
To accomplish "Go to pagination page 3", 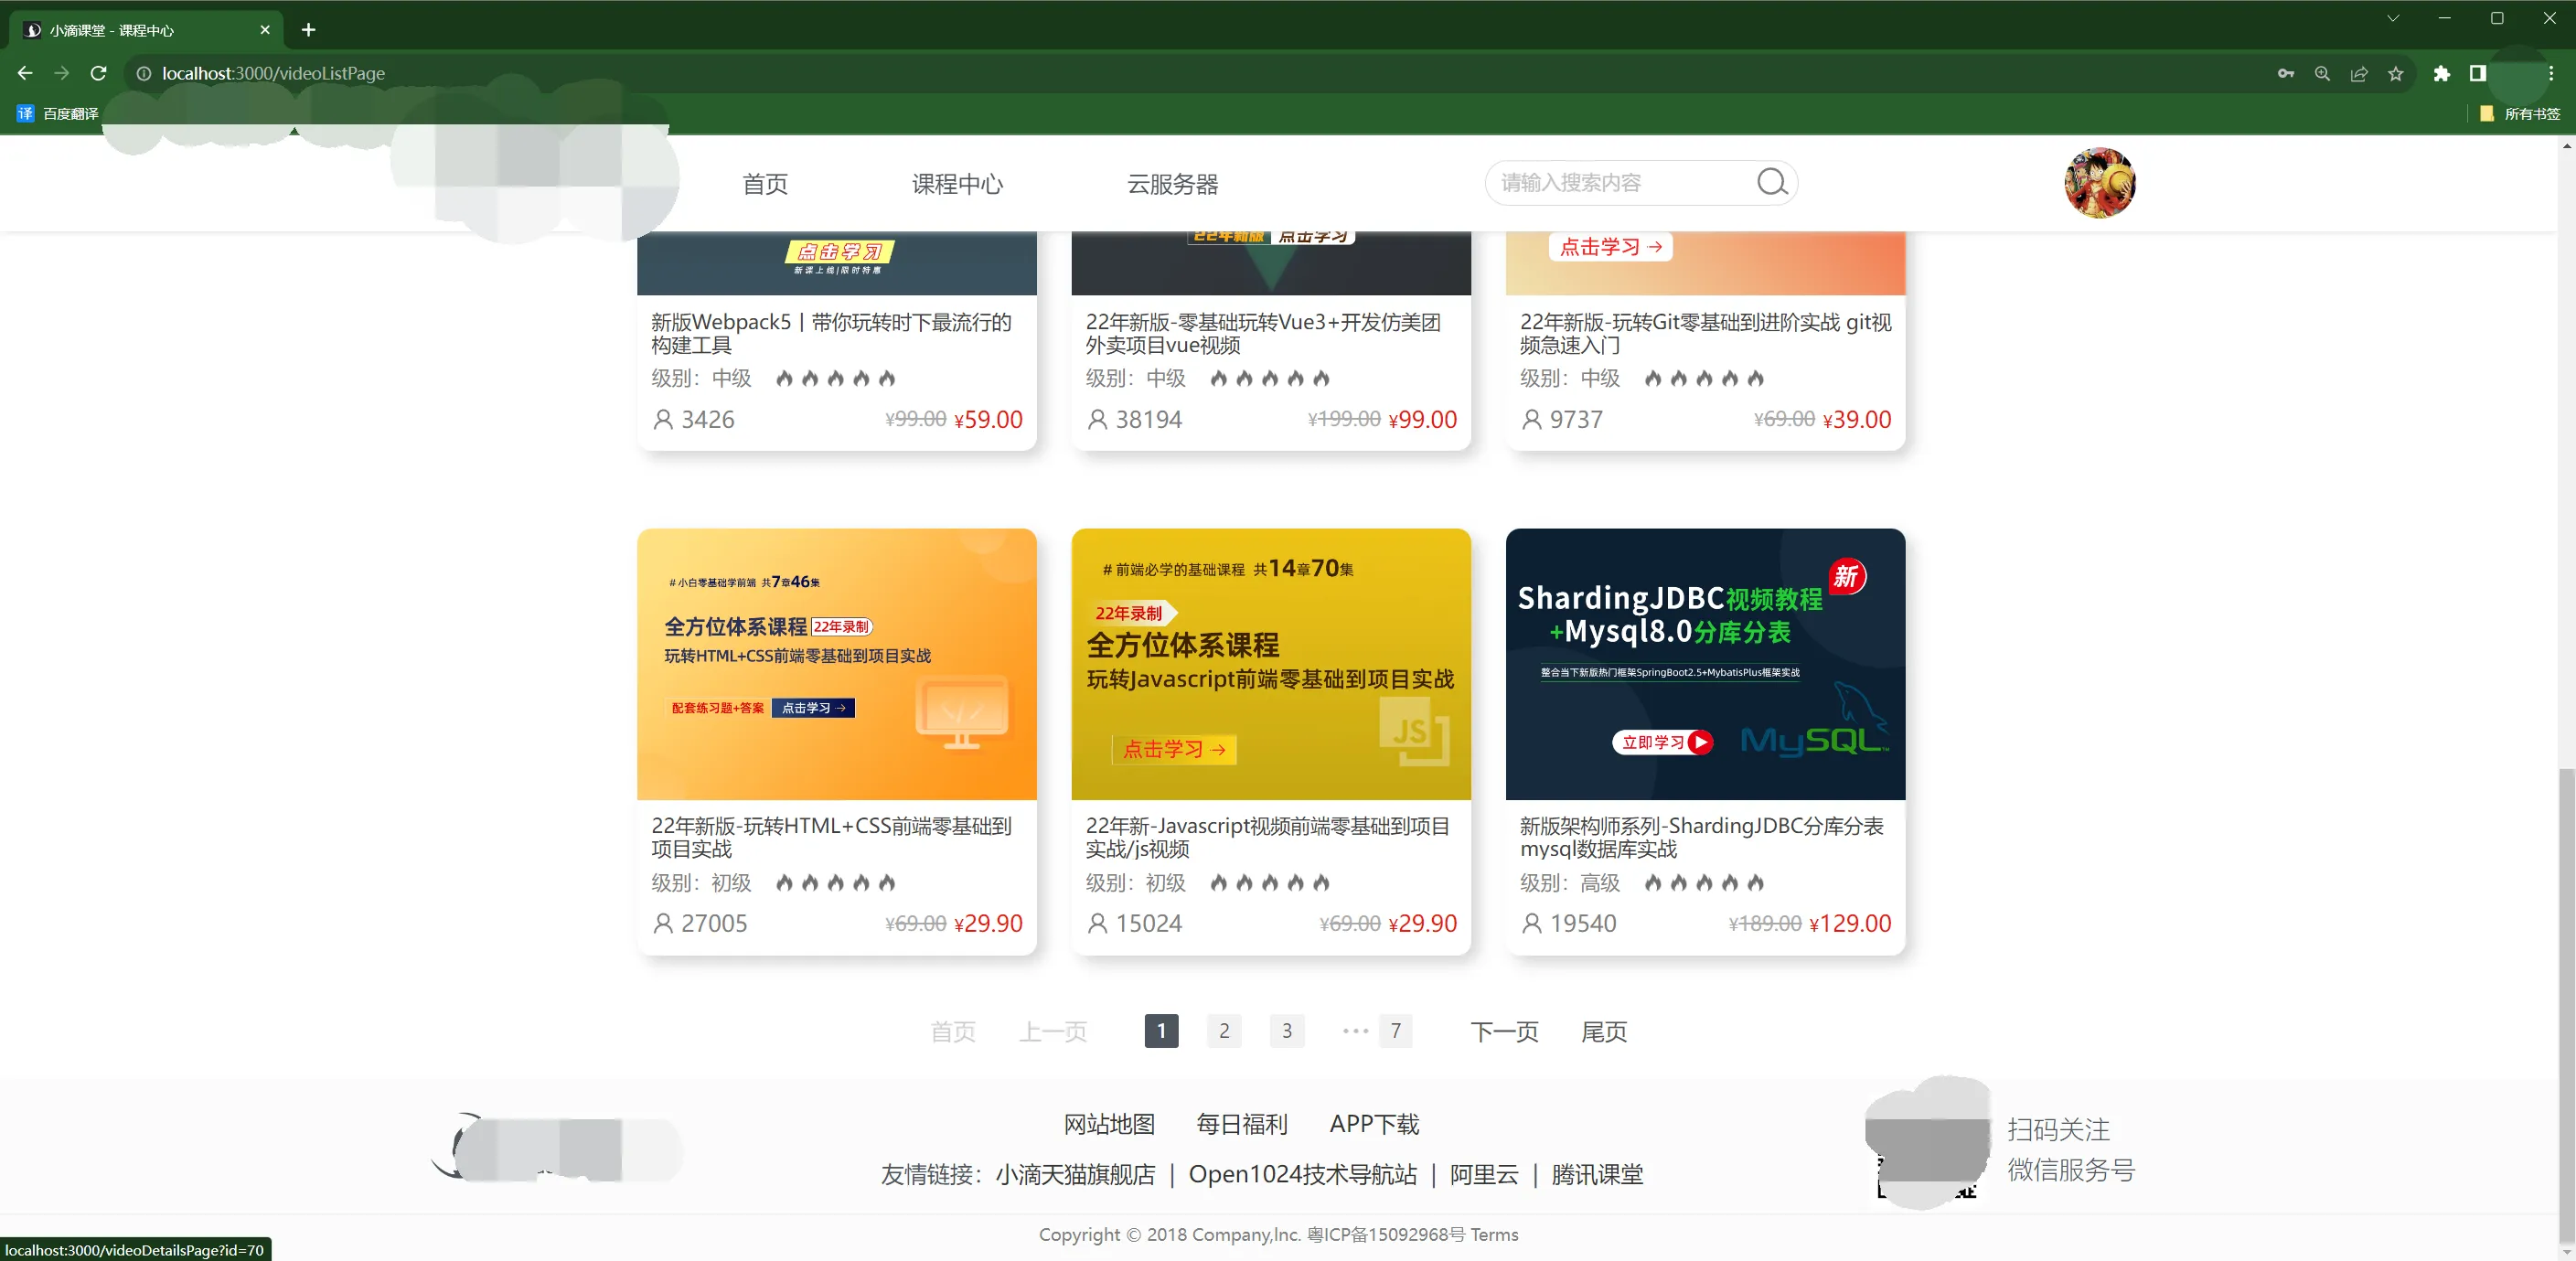I will (x=1287, y=1031).
